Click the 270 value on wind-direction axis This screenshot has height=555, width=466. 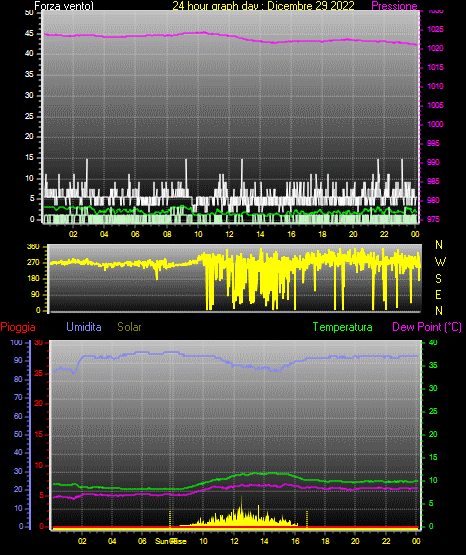click(x=33, y=263)
